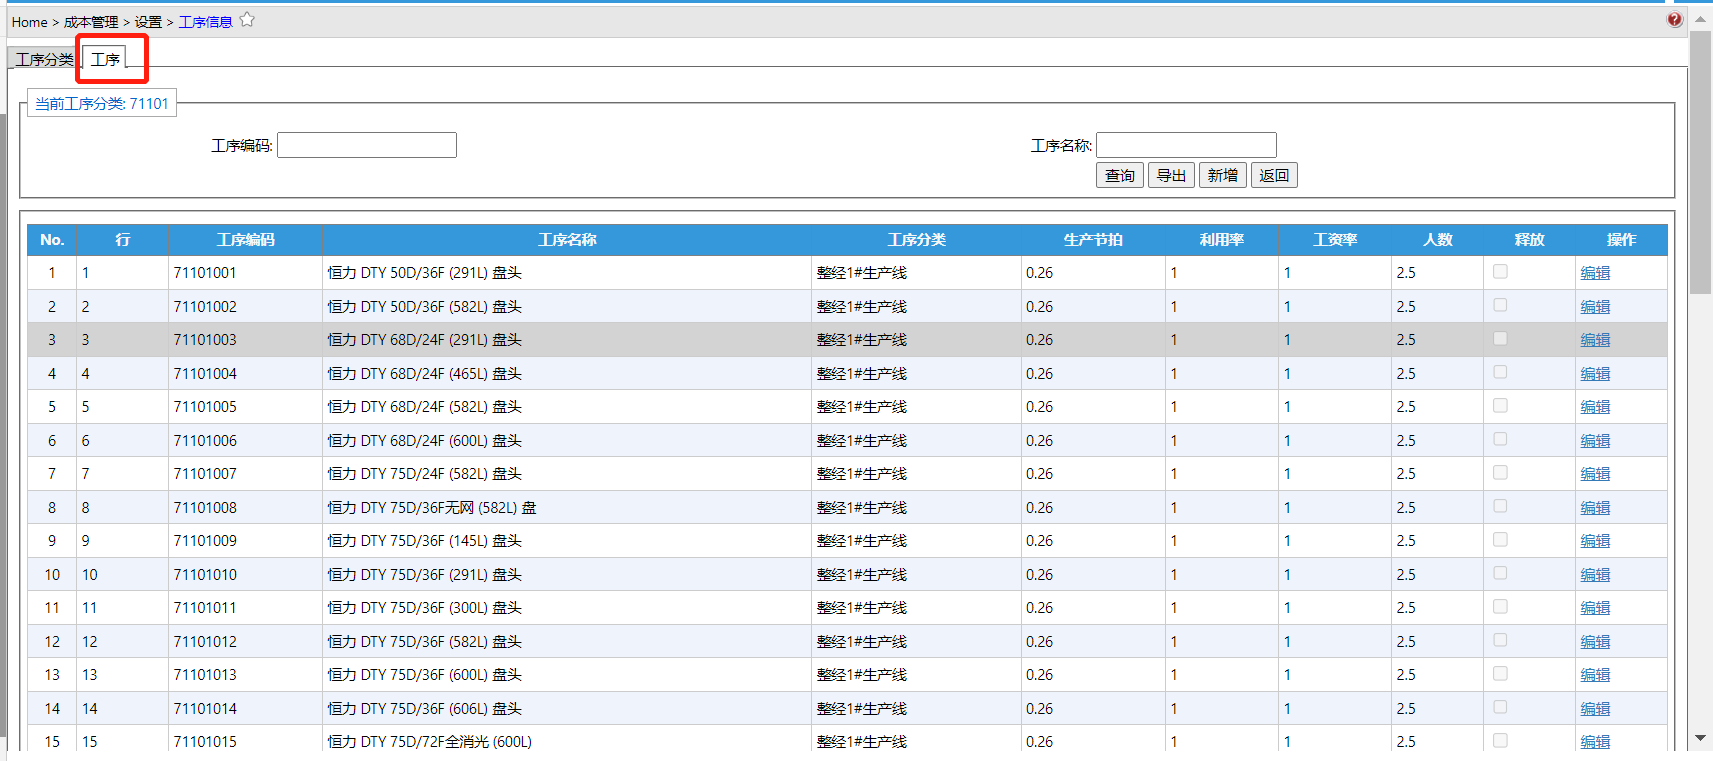Click the 生产节拍 column header
Screen dimensions: 1713x761
[x=1093, y=240]
